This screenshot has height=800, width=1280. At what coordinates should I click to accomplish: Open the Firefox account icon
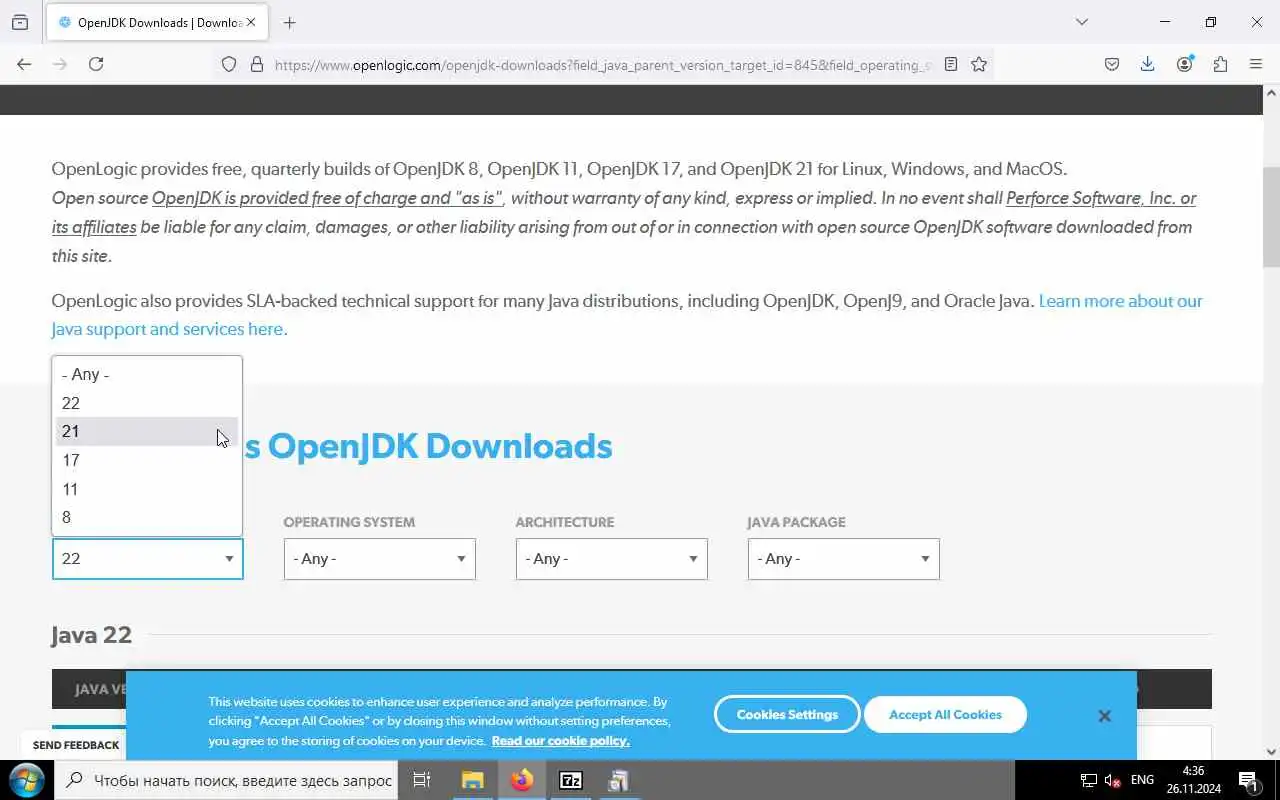(1185, 64)
